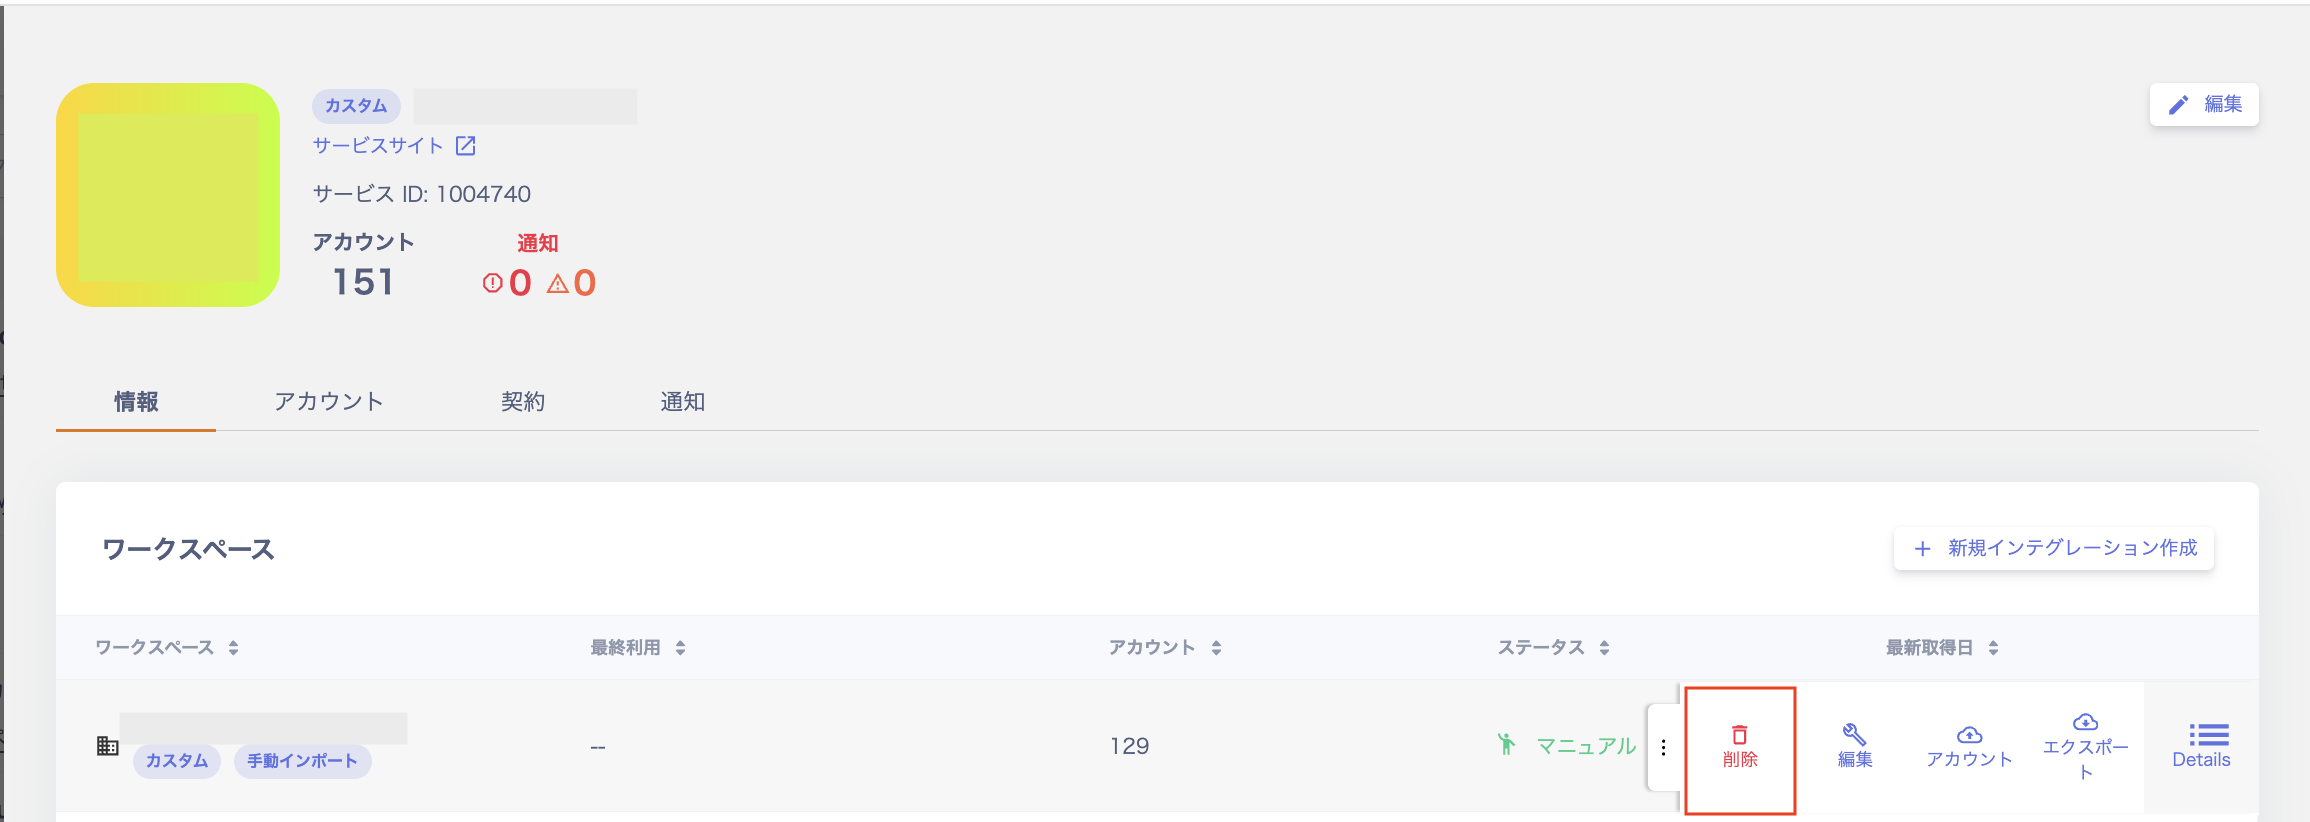Sort by the ステータス column
2310x822 pixels.
[1604, 648]
